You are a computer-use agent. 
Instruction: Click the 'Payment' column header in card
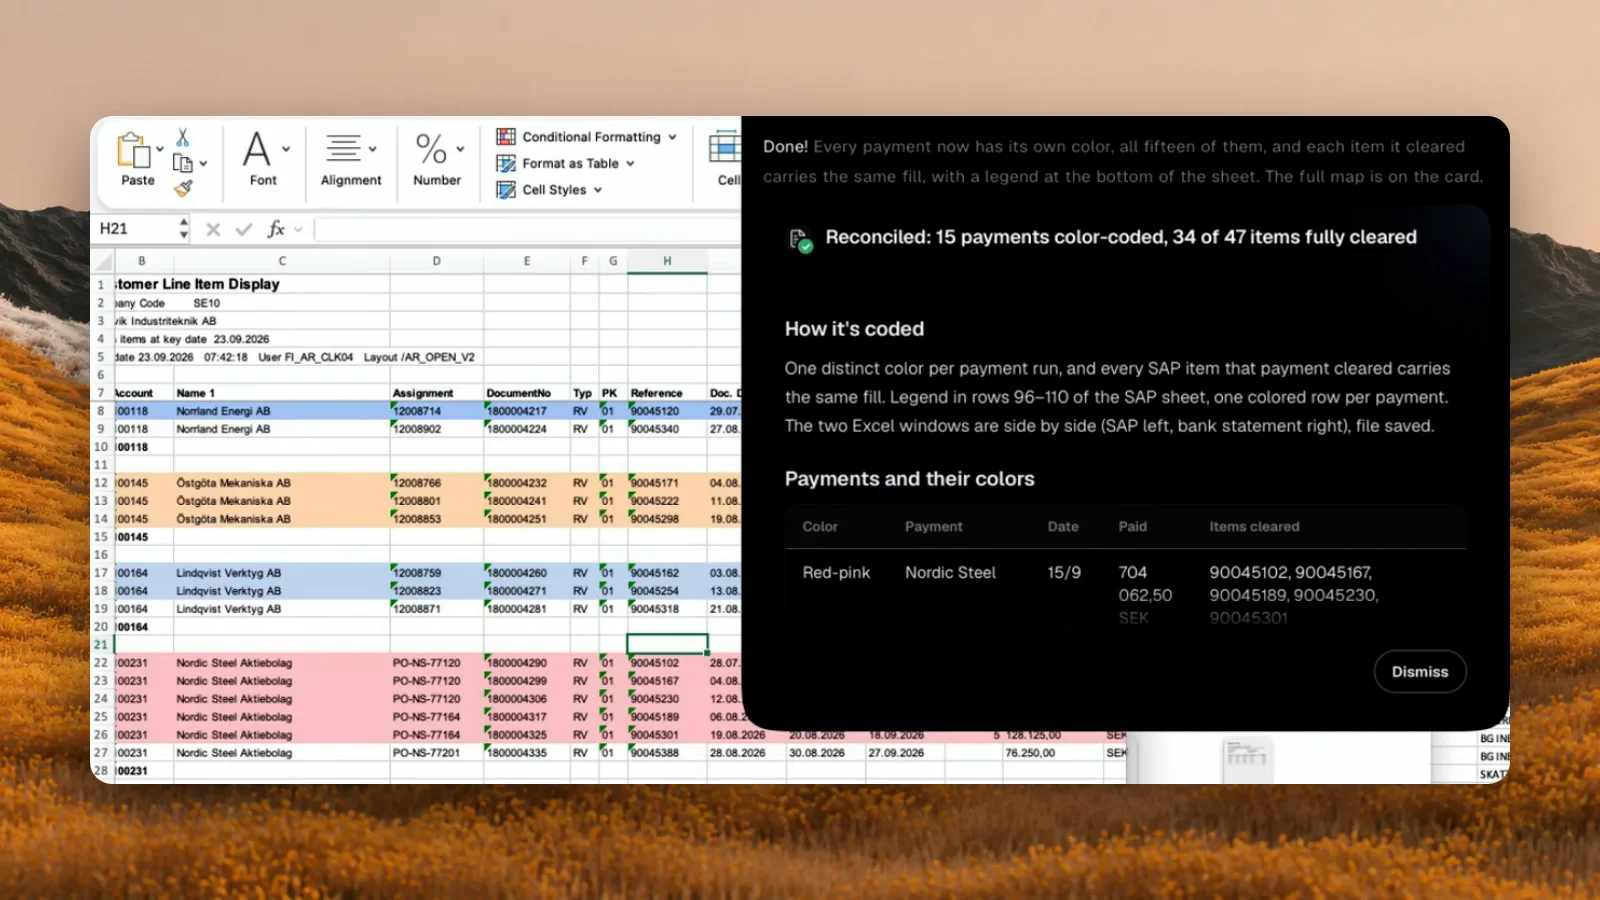click(934, 526)
